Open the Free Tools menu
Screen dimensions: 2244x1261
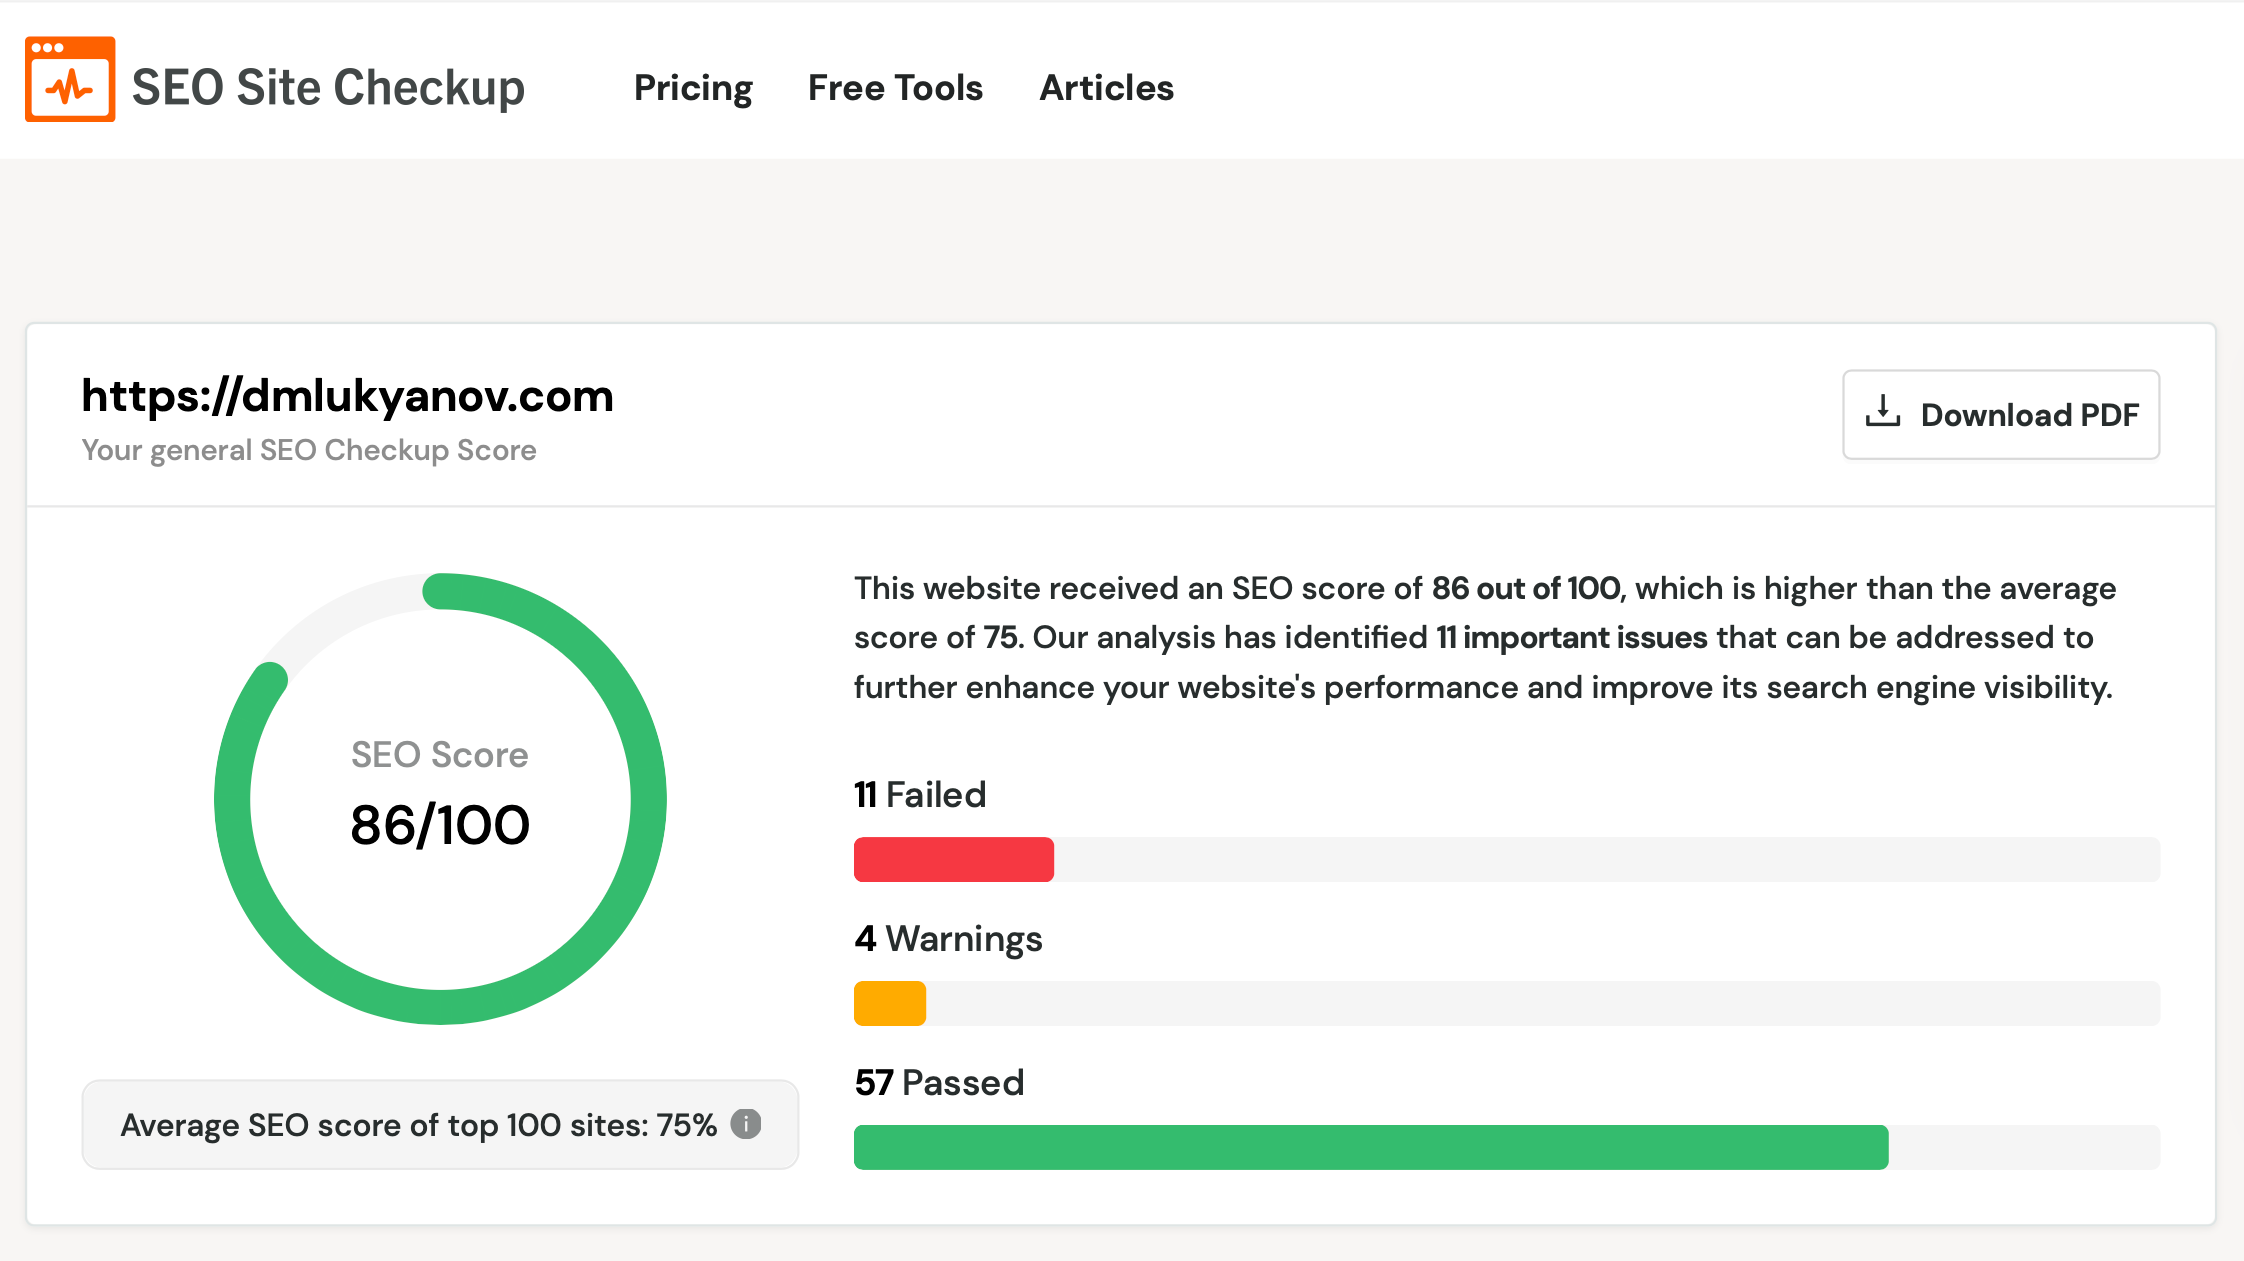[895, 88]
